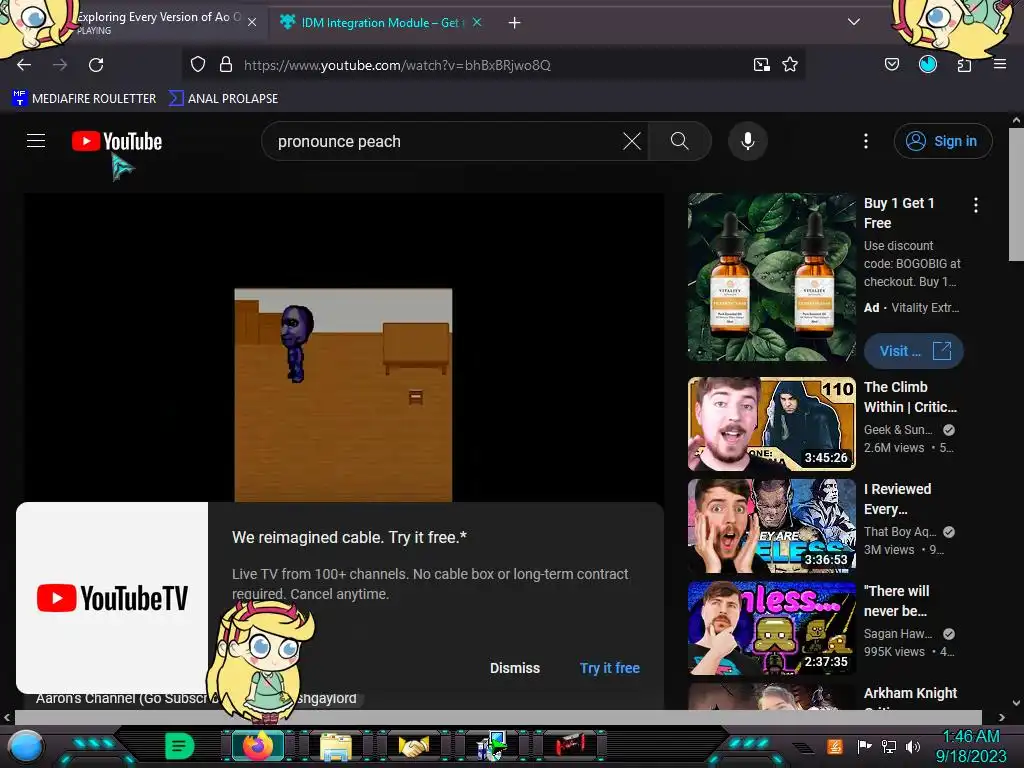Viewport: 1024px width, 768px height.
Task: Show site security via the padlock icon
Action: 226,65
